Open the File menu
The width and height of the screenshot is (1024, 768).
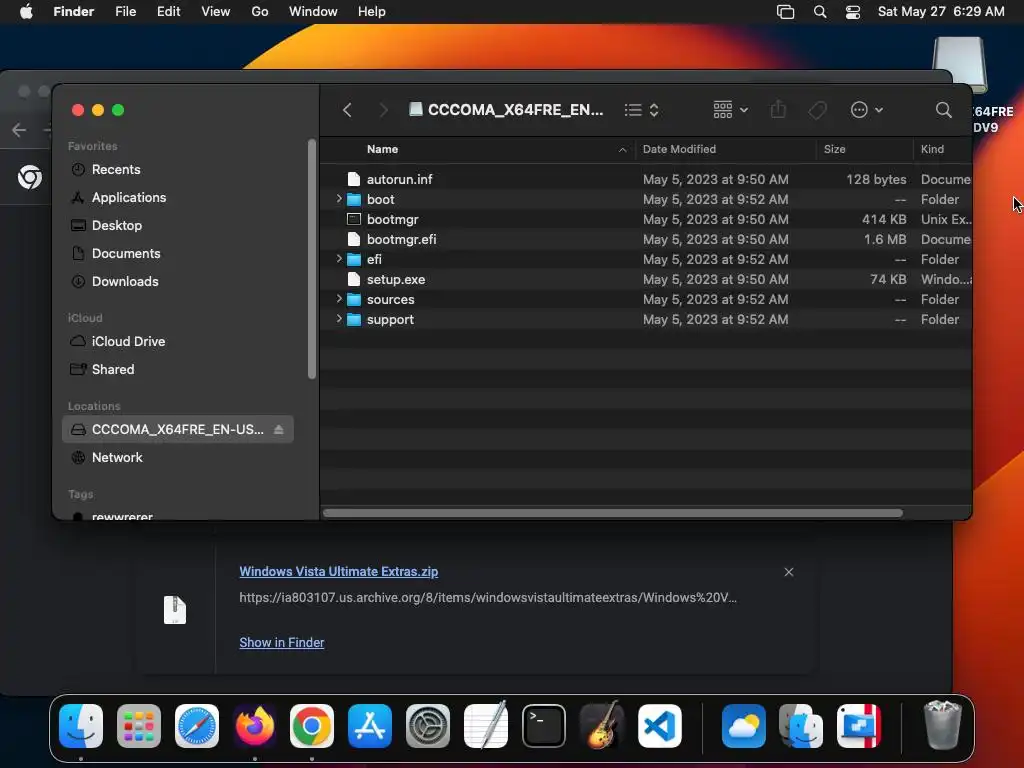point(125,12)
